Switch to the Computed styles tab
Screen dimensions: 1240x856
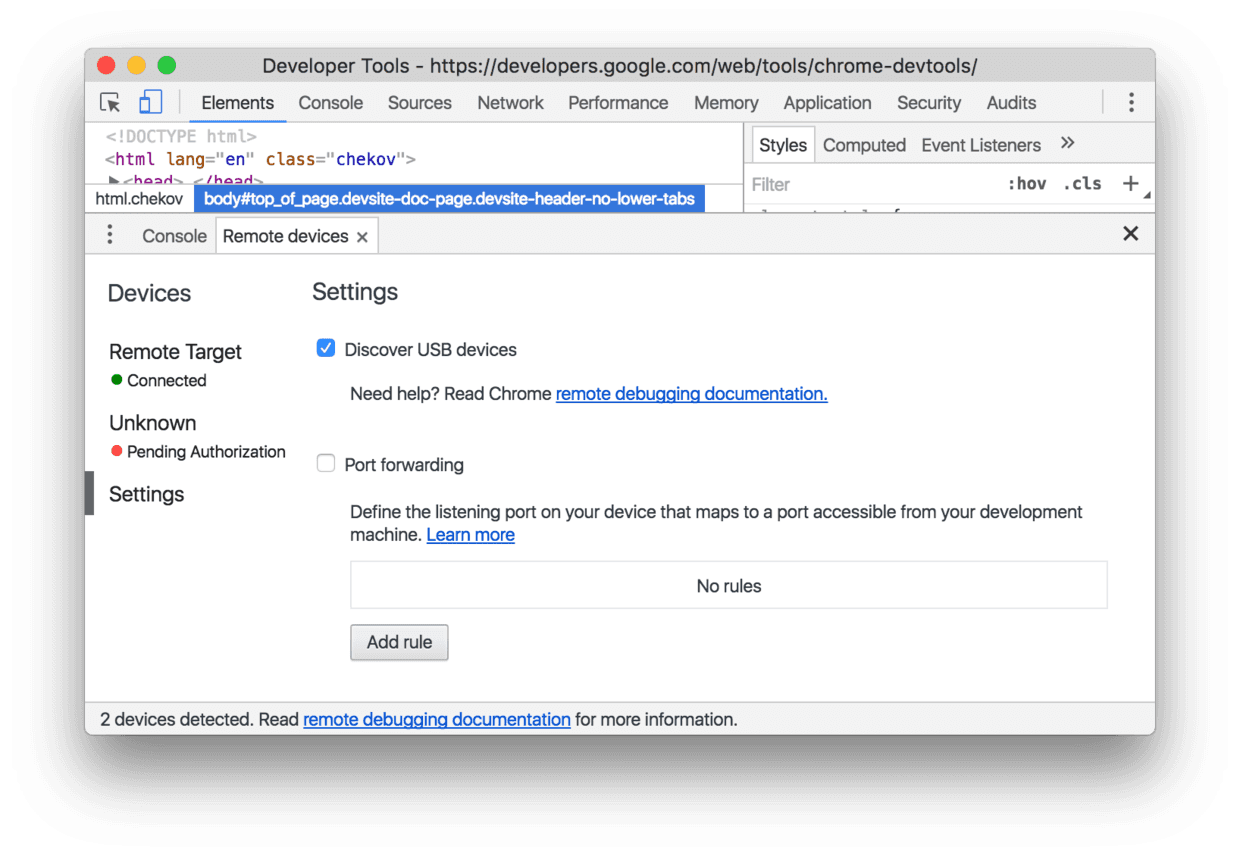point(864,144)
